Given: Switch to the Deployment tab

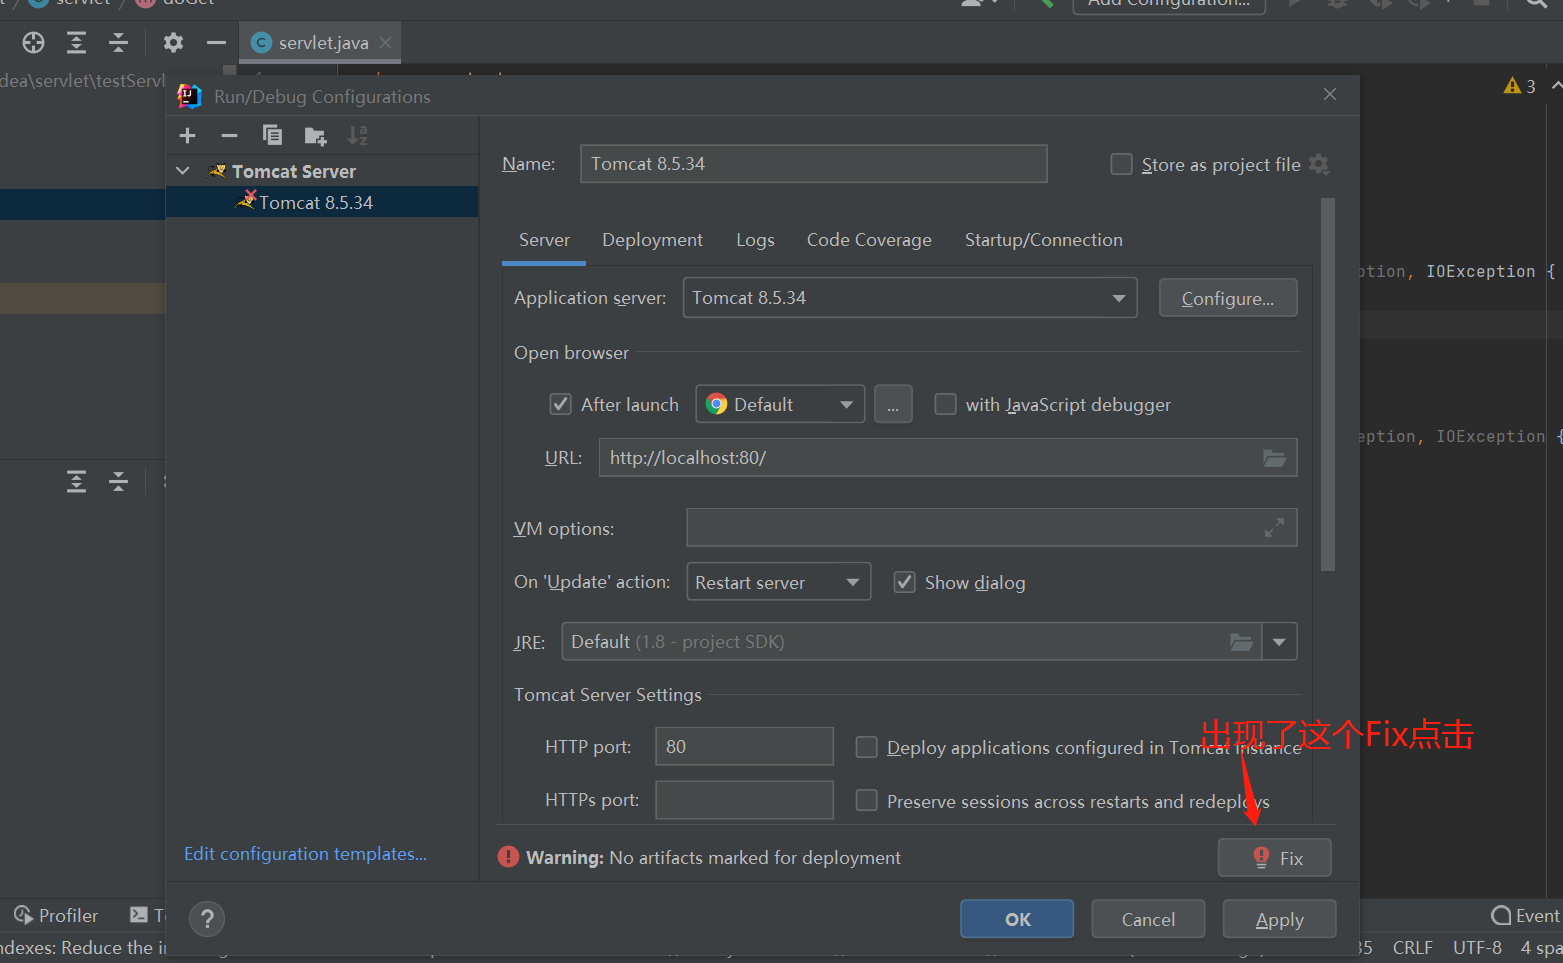Looking at the screenshot, I should [x=652, y=240].
